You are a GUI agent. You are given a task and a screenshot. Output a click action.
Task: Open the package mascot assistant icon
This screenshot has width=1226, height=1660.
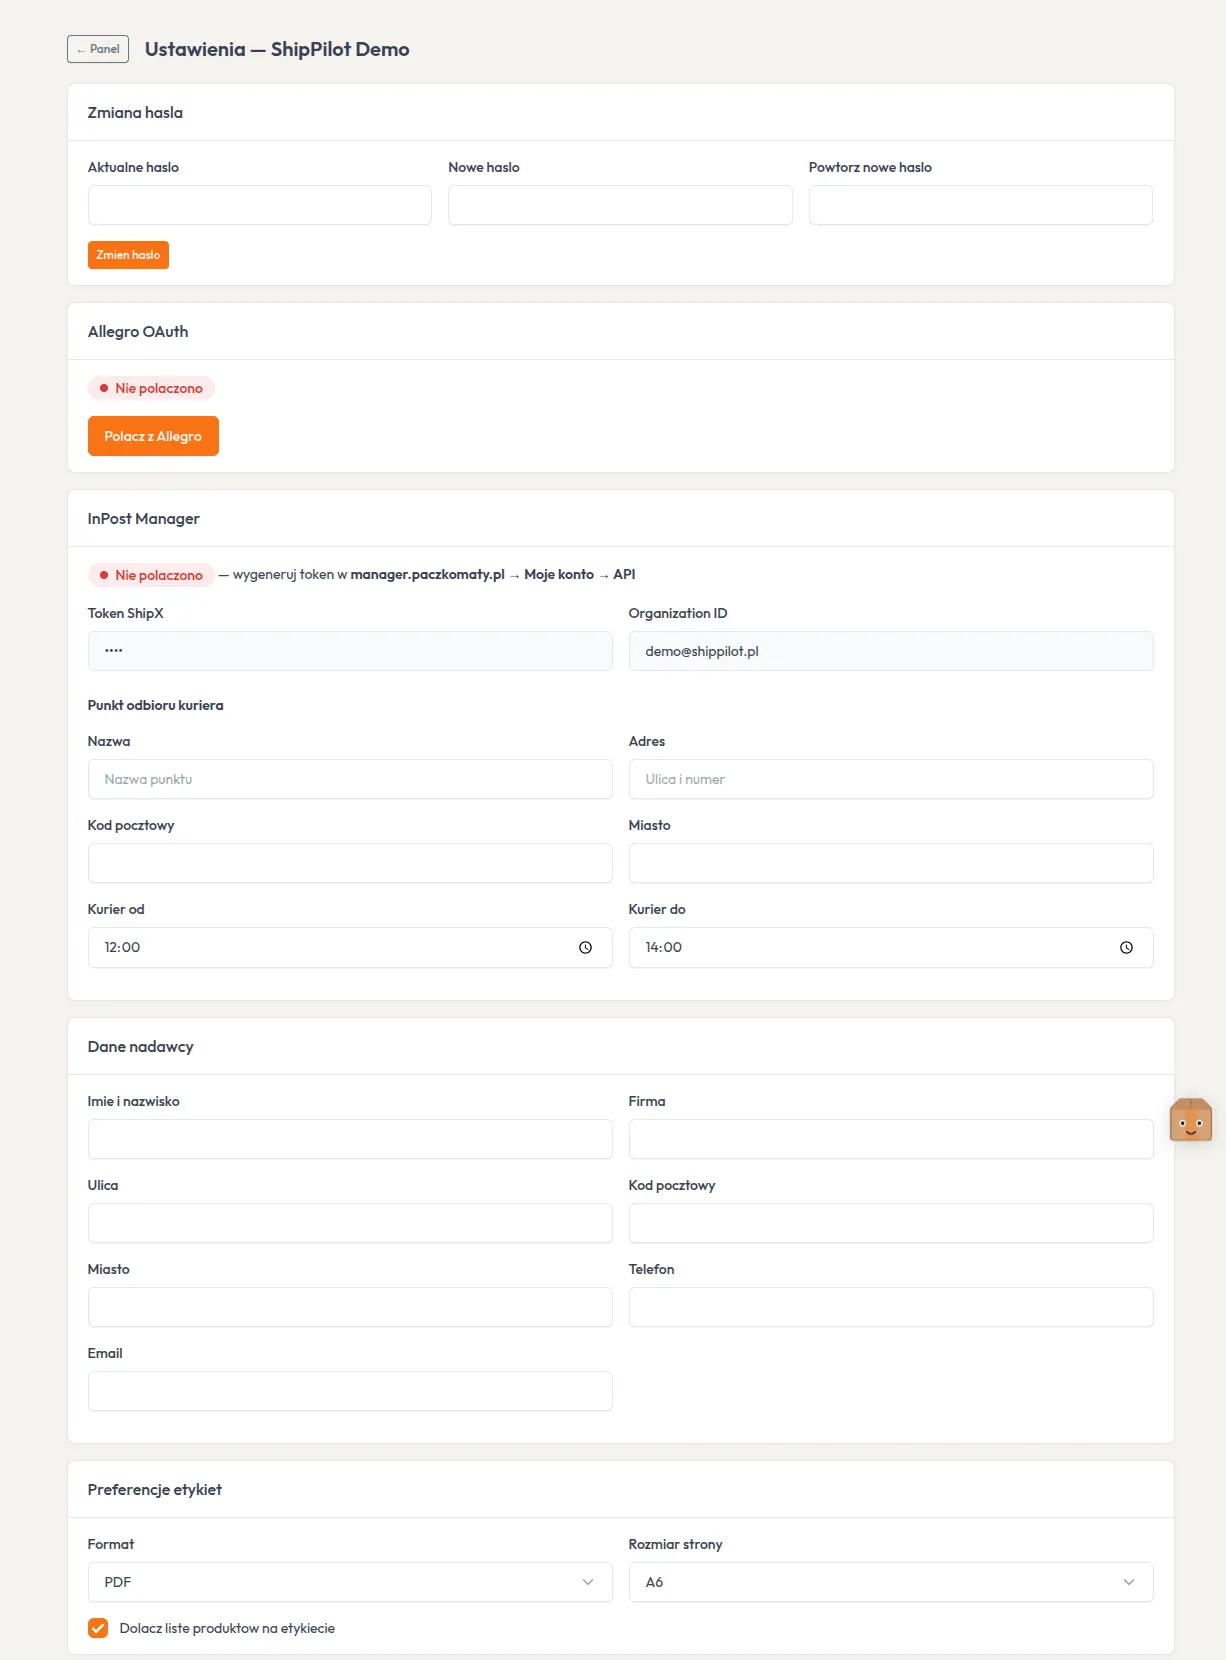pyautogui.click(x=1191, y=1120)
